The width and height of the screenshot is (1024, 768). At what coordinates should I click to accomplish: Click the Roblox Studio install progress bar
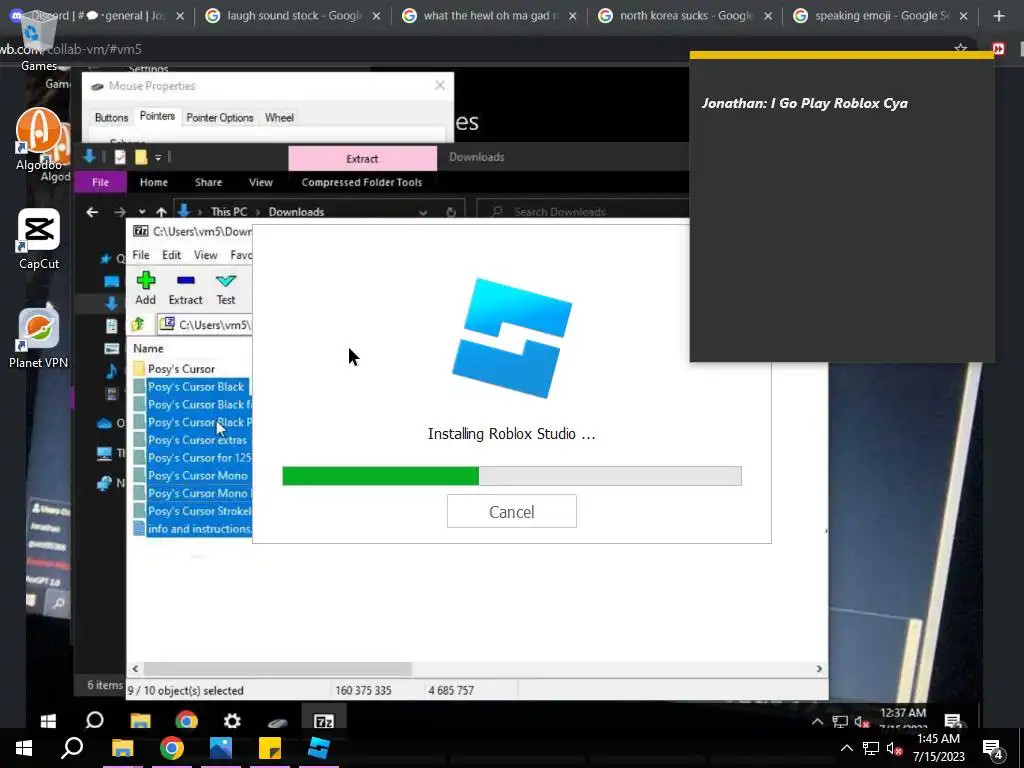[x=511, y=475]
